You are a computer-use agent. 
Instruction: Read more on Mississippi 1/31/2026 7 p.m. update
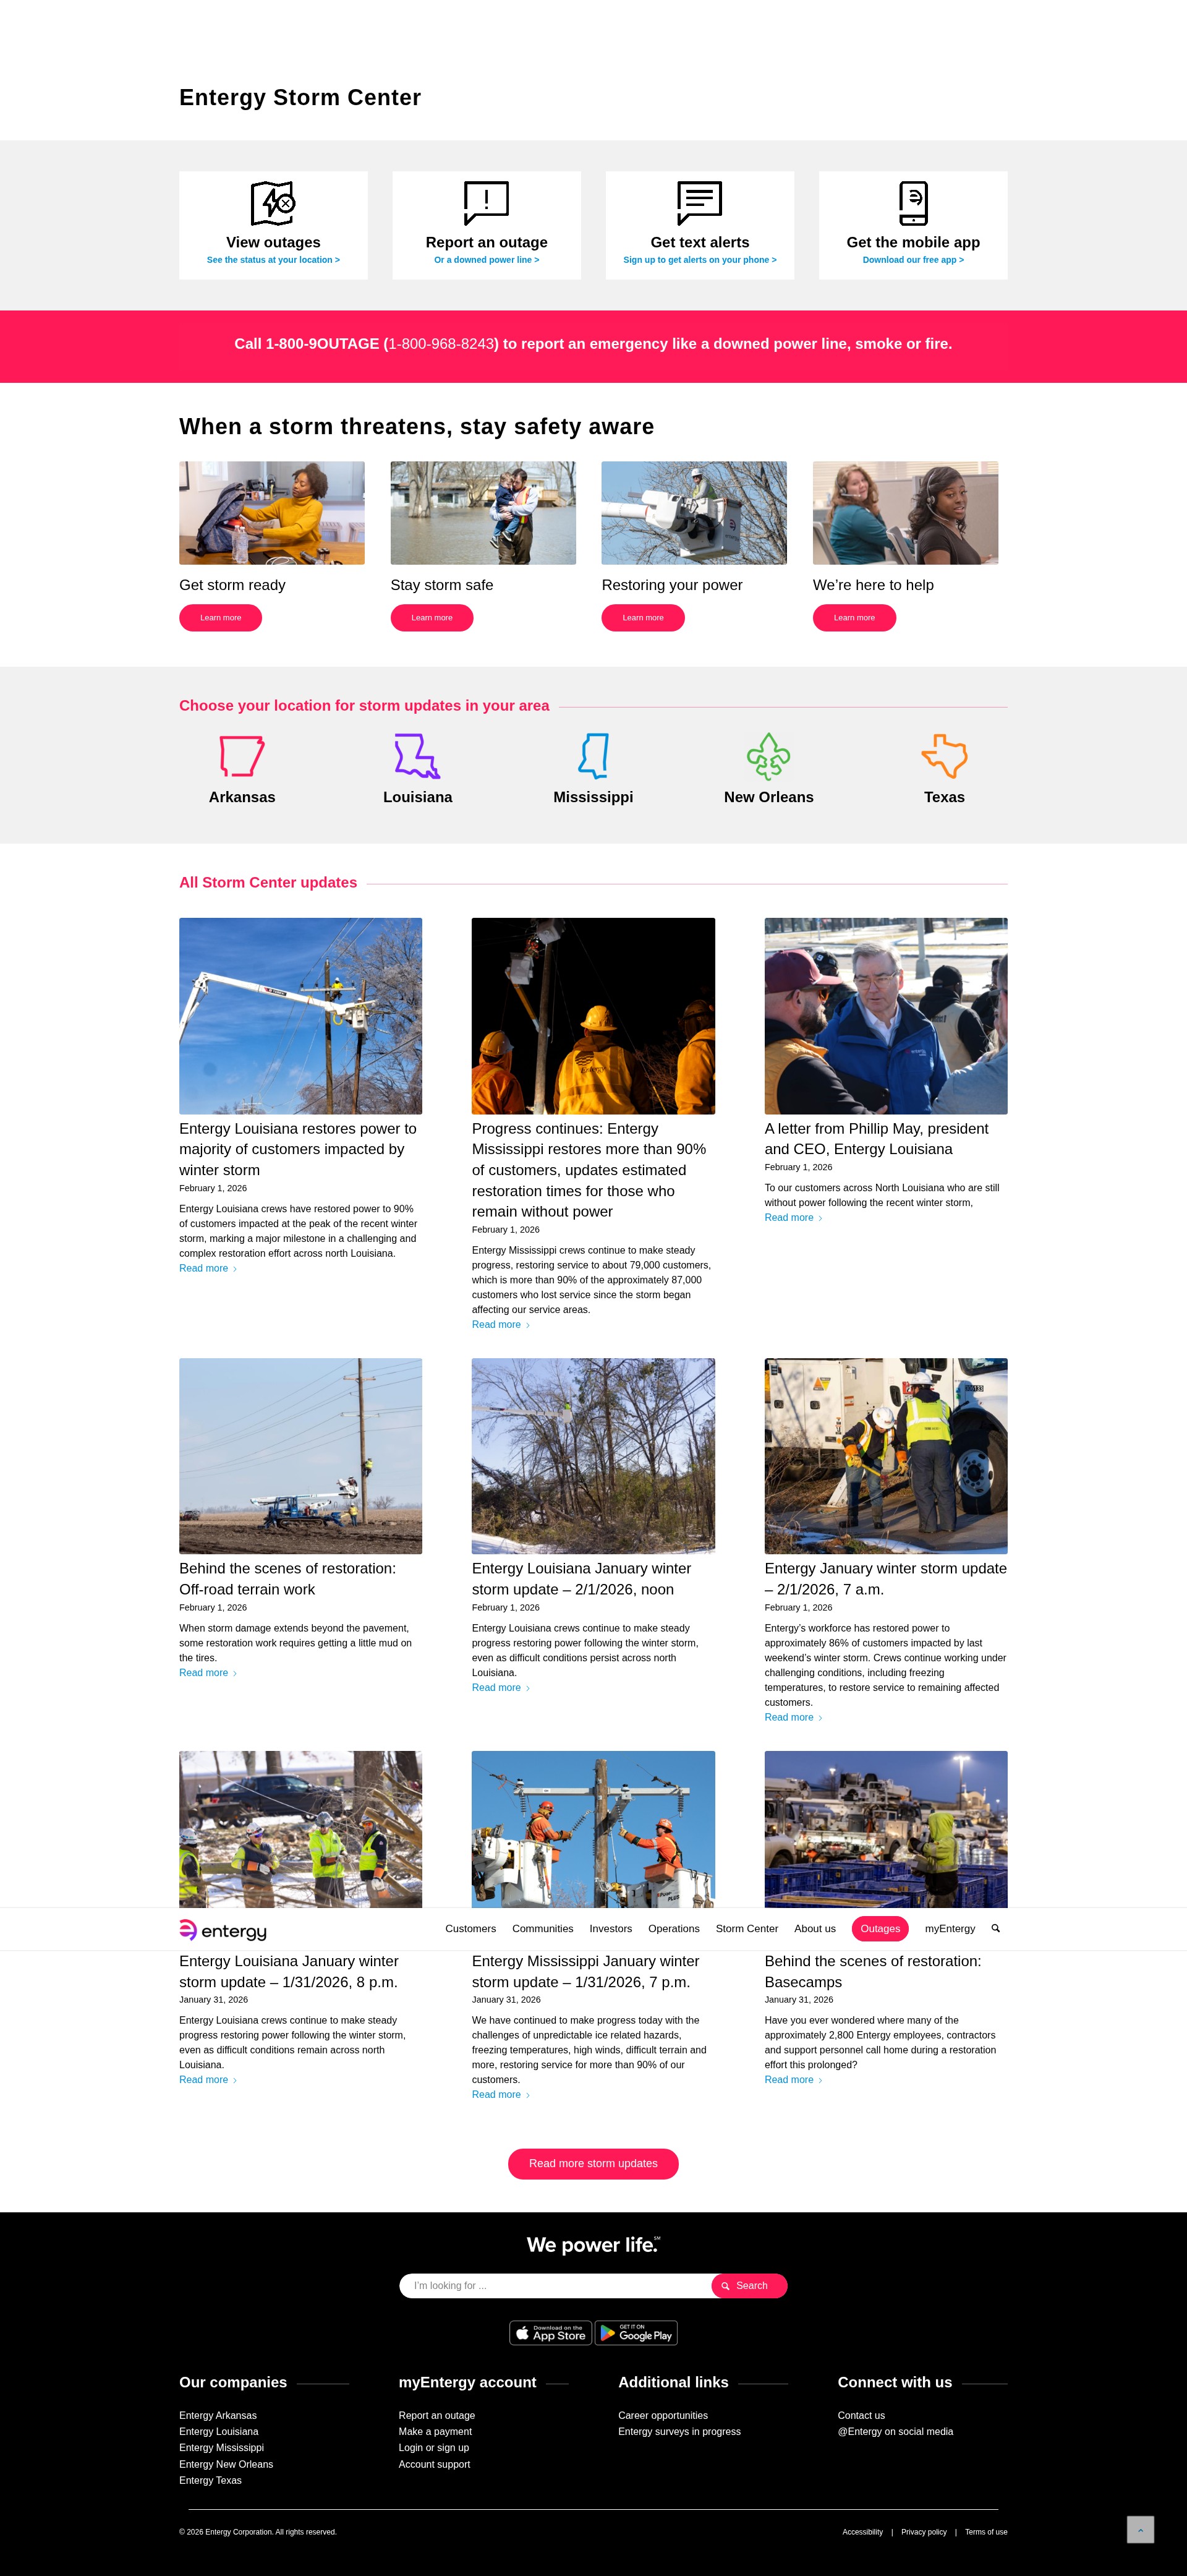501,2094
